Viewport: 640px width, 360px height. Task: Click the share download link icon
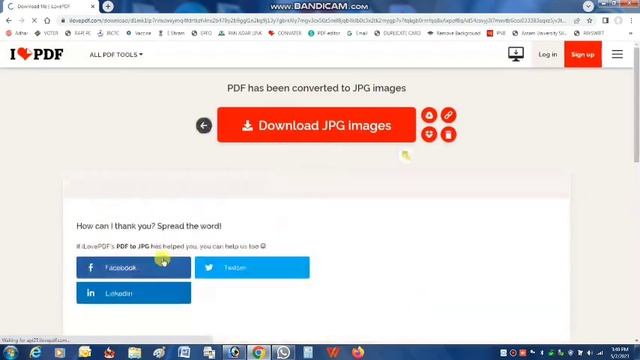[448, 115]
